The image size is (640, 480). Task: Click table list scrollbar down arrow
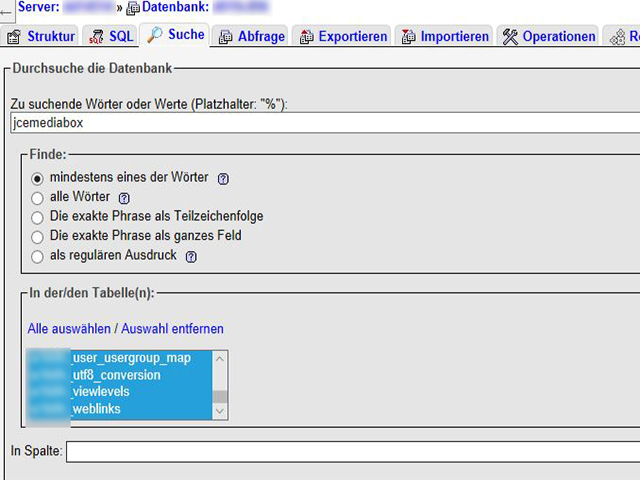[x=220, y=411]
